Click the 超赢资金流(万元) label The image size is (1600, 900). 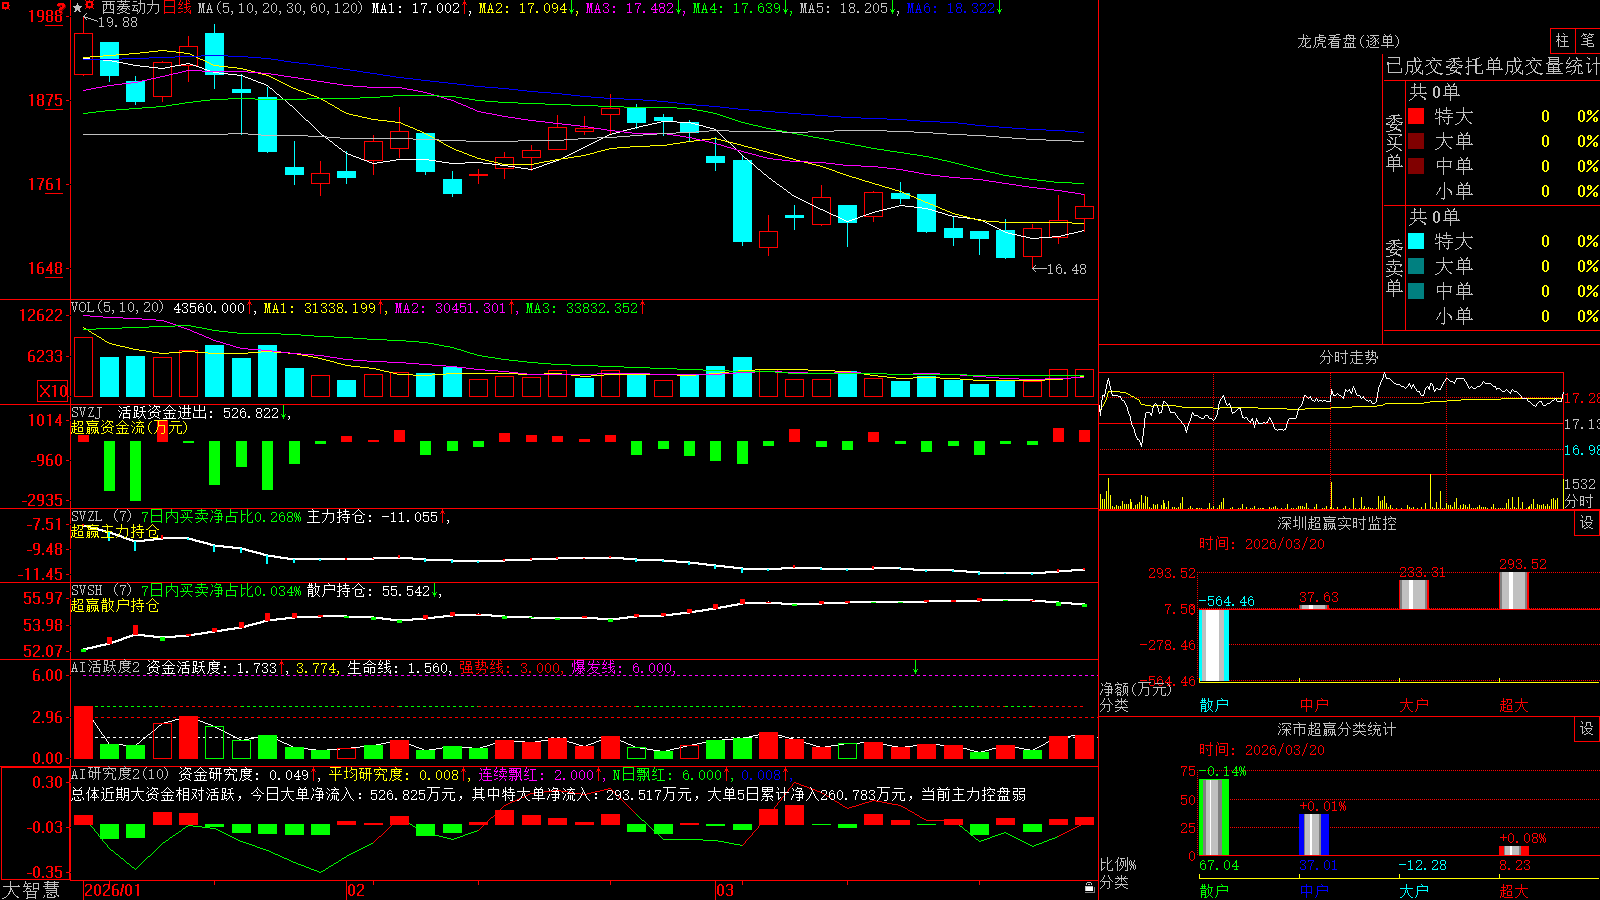(x=129, y=427)
